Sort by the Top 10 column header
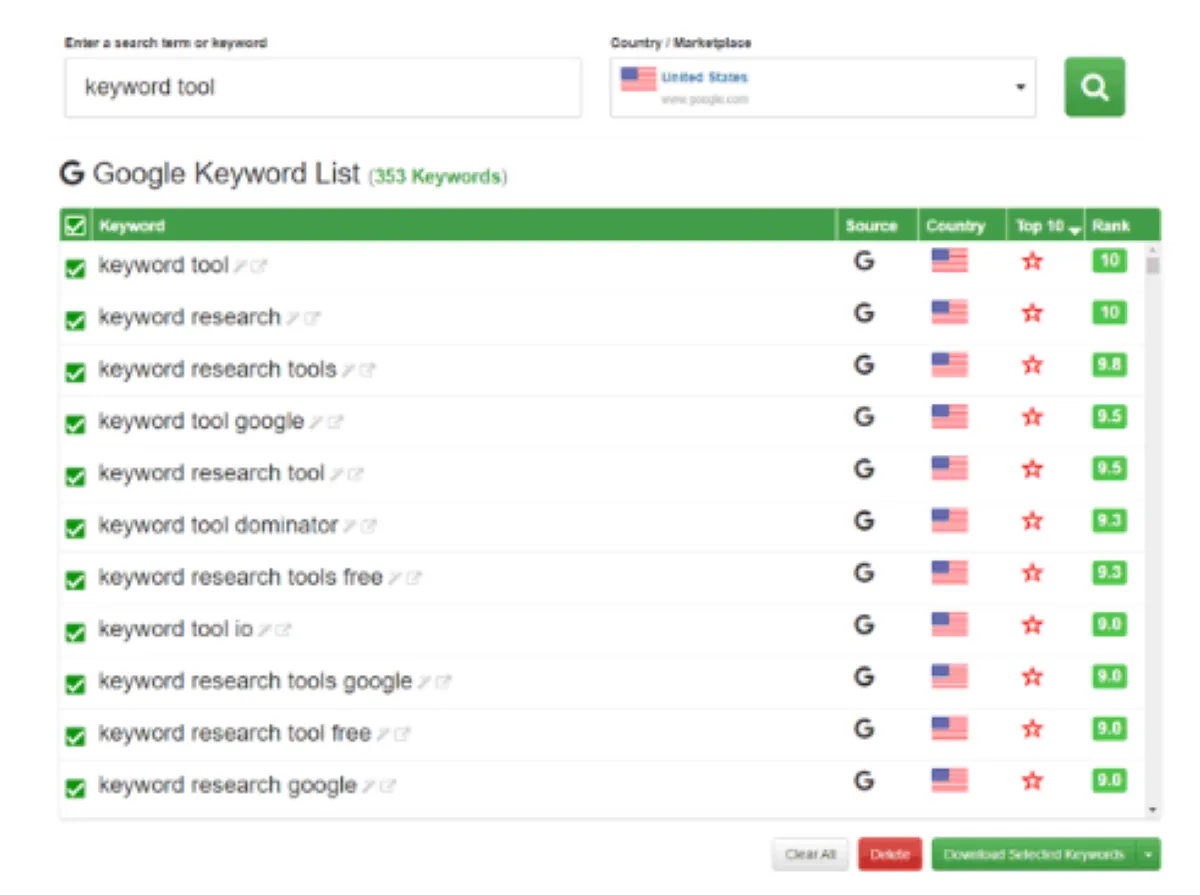The height and width of the screenshot is (895, 1200). tap(1047, 226)
